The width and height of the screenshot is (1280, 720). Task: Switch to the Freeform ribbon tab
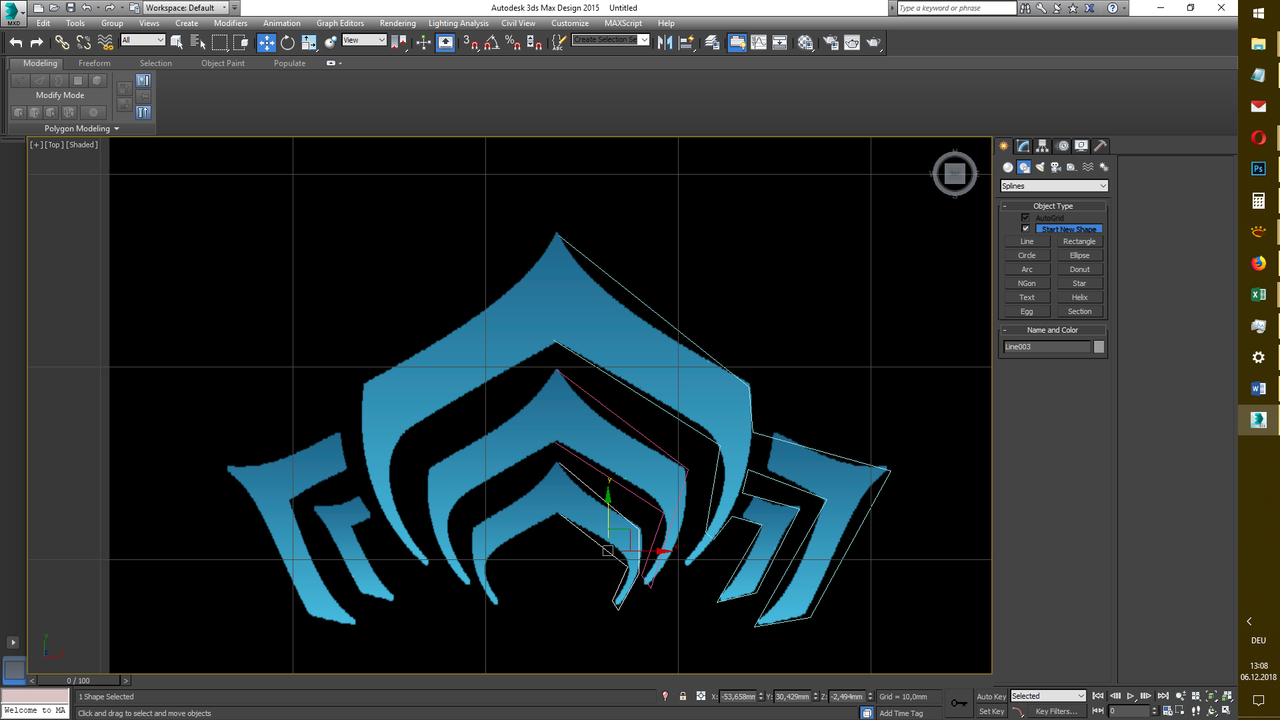click(95, 63)
